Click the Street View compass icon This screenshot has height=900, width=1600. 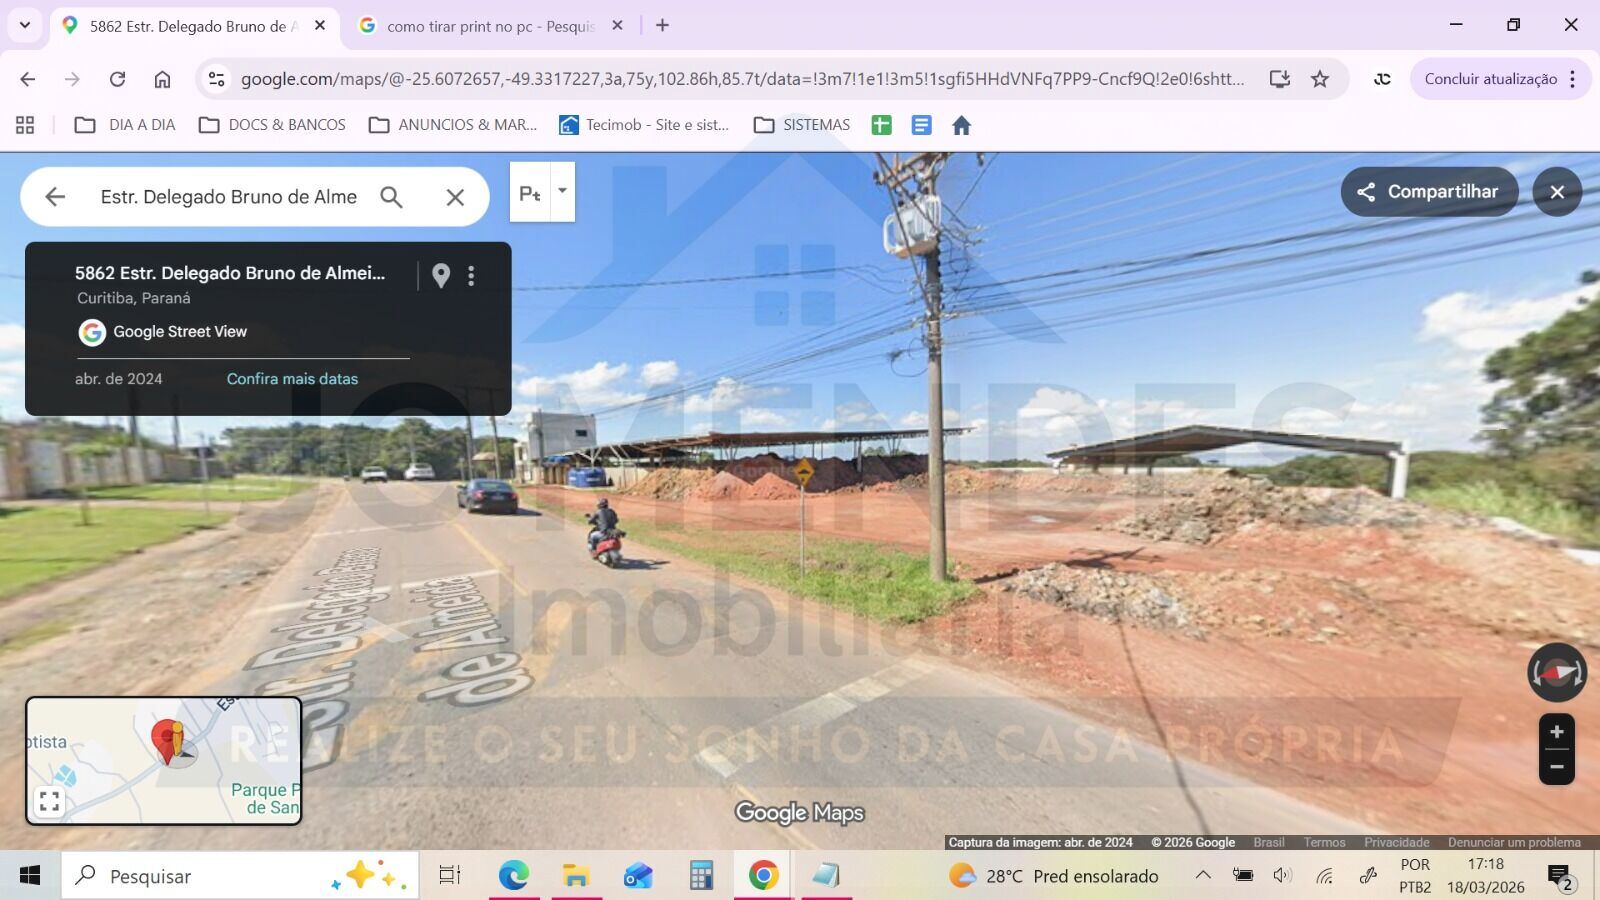point(1556,673)
